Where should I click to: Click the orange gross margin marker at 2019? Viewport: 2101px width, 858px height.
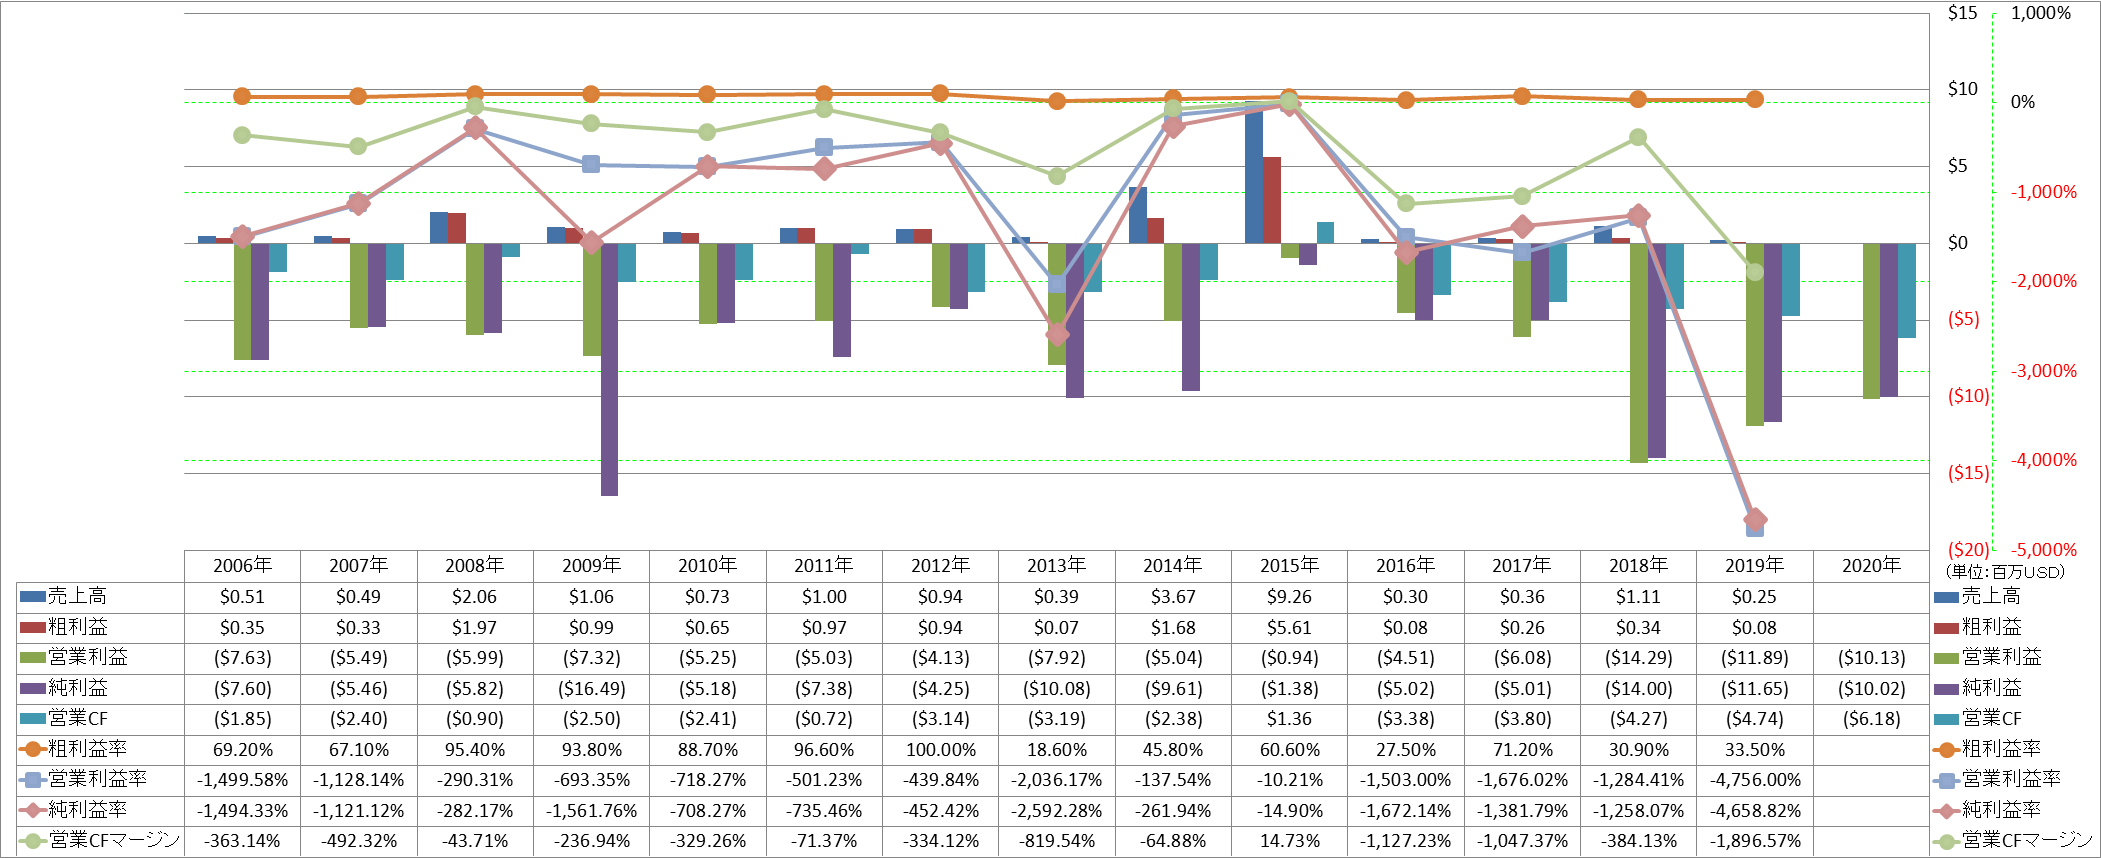tap(1754, 99)
